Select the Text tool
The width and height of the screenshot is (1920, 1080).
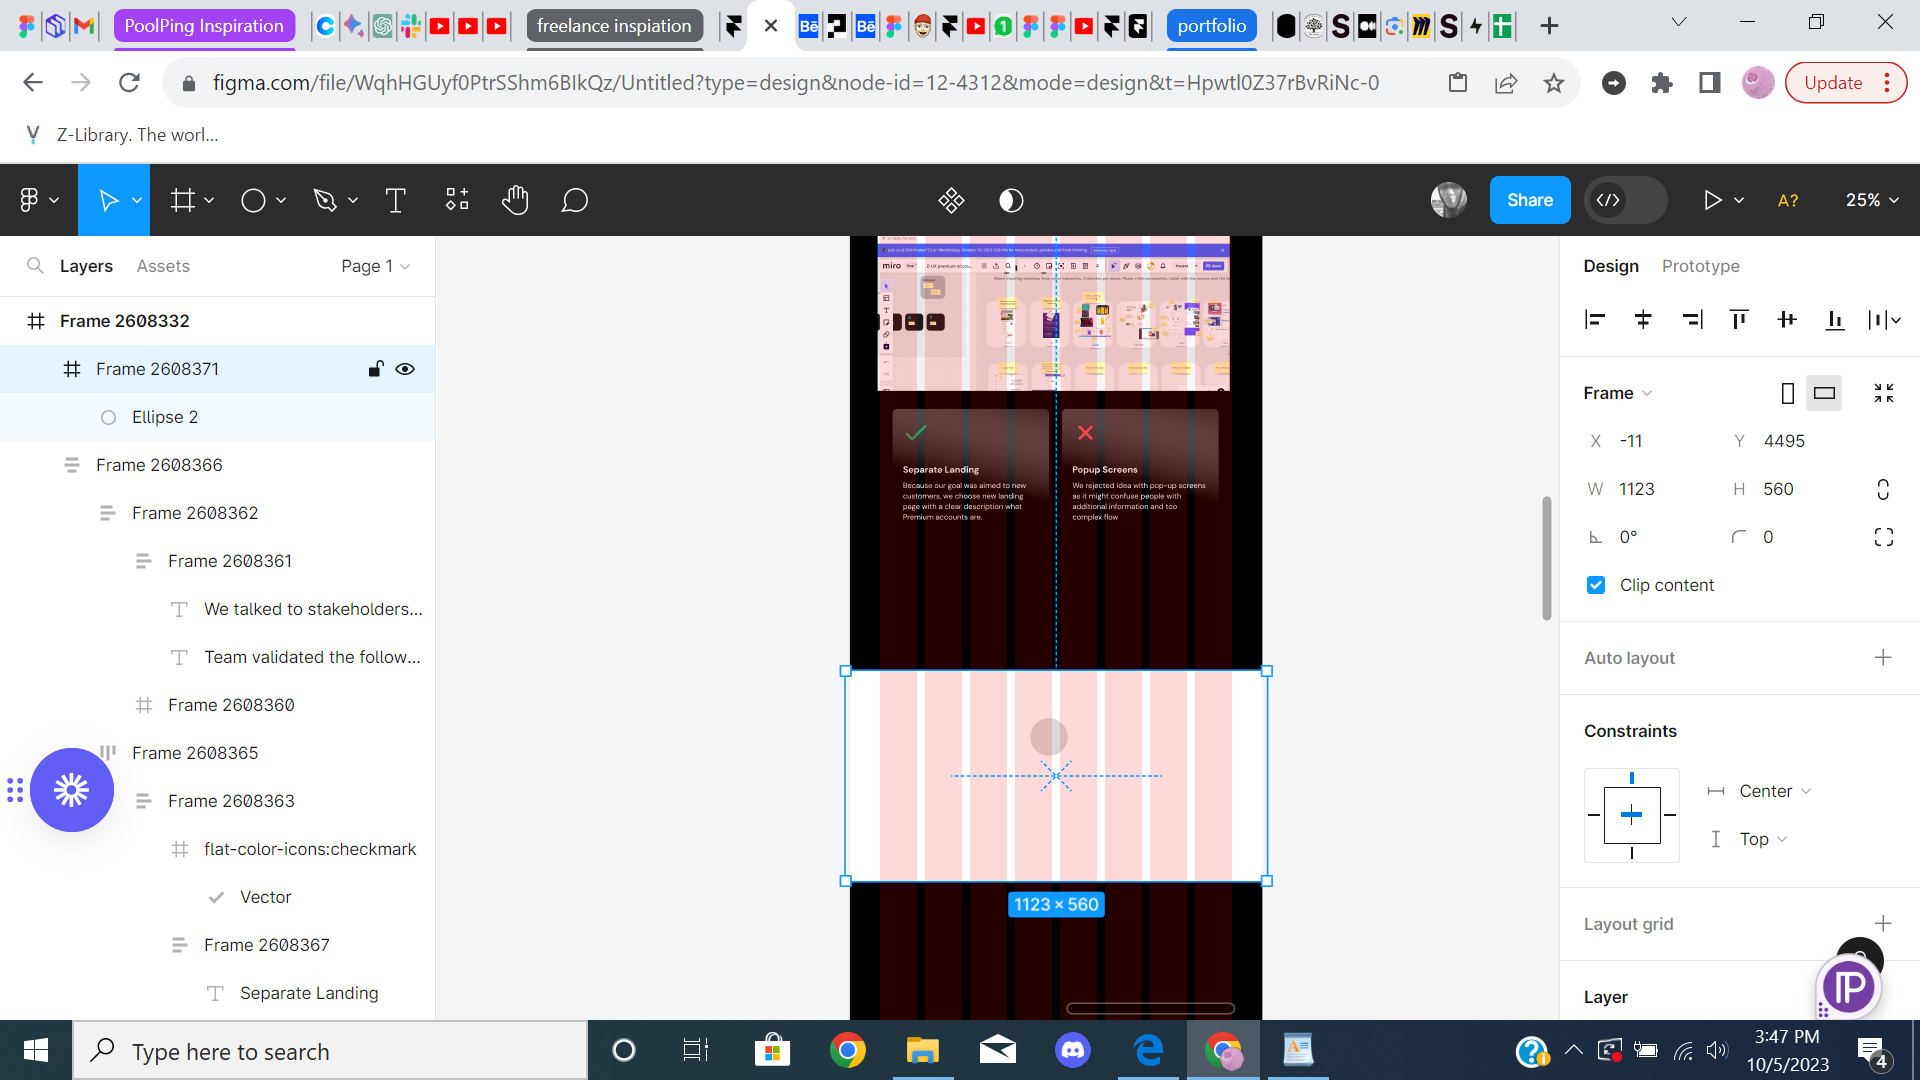click(396, 201)
